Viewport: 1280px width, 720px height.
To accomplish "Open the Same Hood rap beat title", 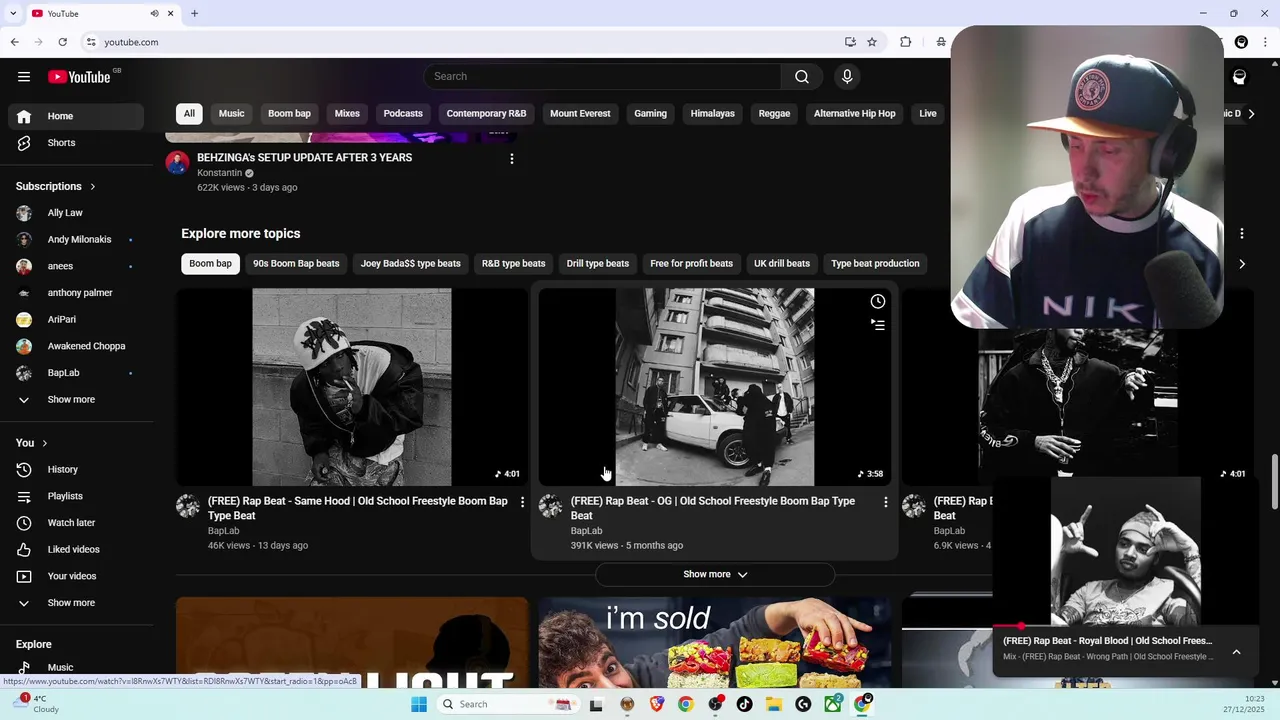I will pyautogui.click(x=357, y=509).
